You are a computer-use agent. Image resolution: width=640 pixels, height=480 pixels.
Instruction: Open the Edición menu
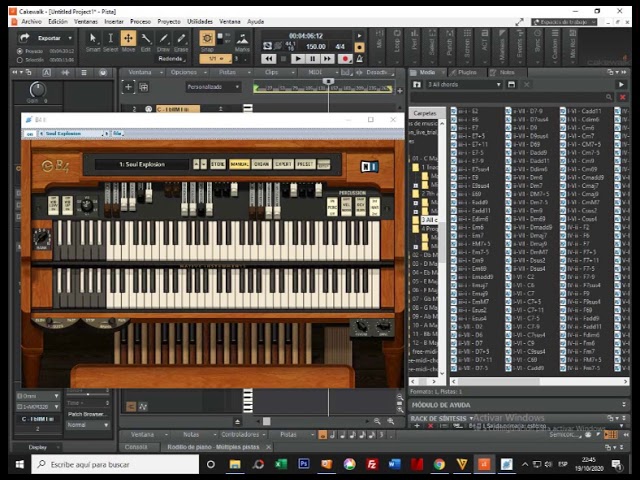click(x=58, y=21)
